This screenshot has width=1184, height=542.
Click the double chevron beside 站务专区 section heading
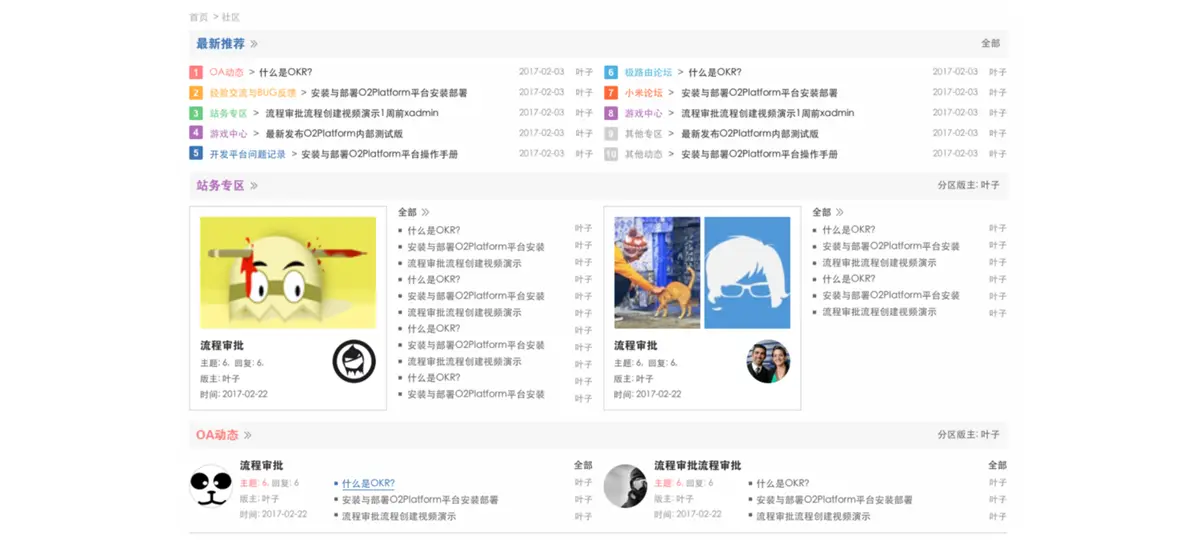point(254,186)
